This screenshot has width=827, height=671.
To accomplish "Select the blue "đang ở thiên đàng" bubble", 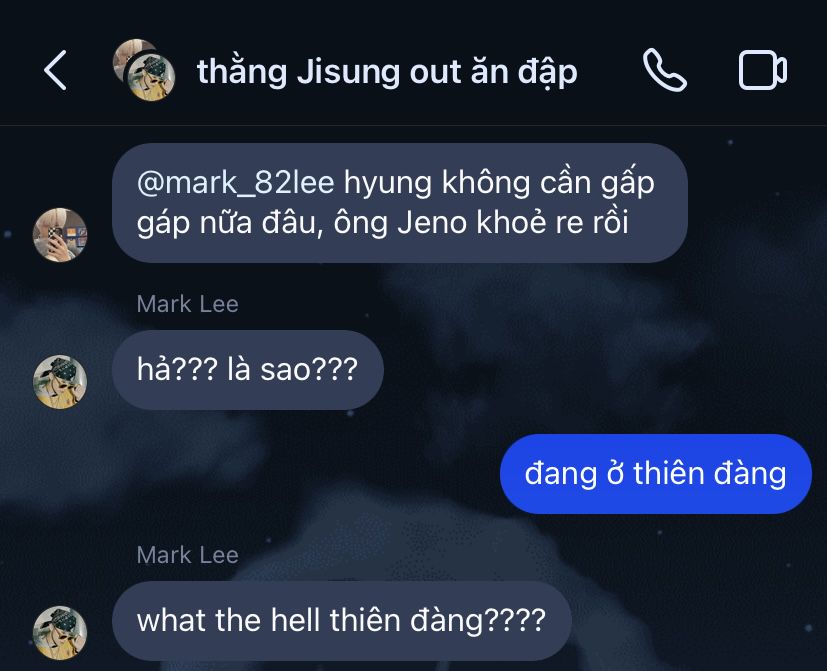I will pos(656,474).
